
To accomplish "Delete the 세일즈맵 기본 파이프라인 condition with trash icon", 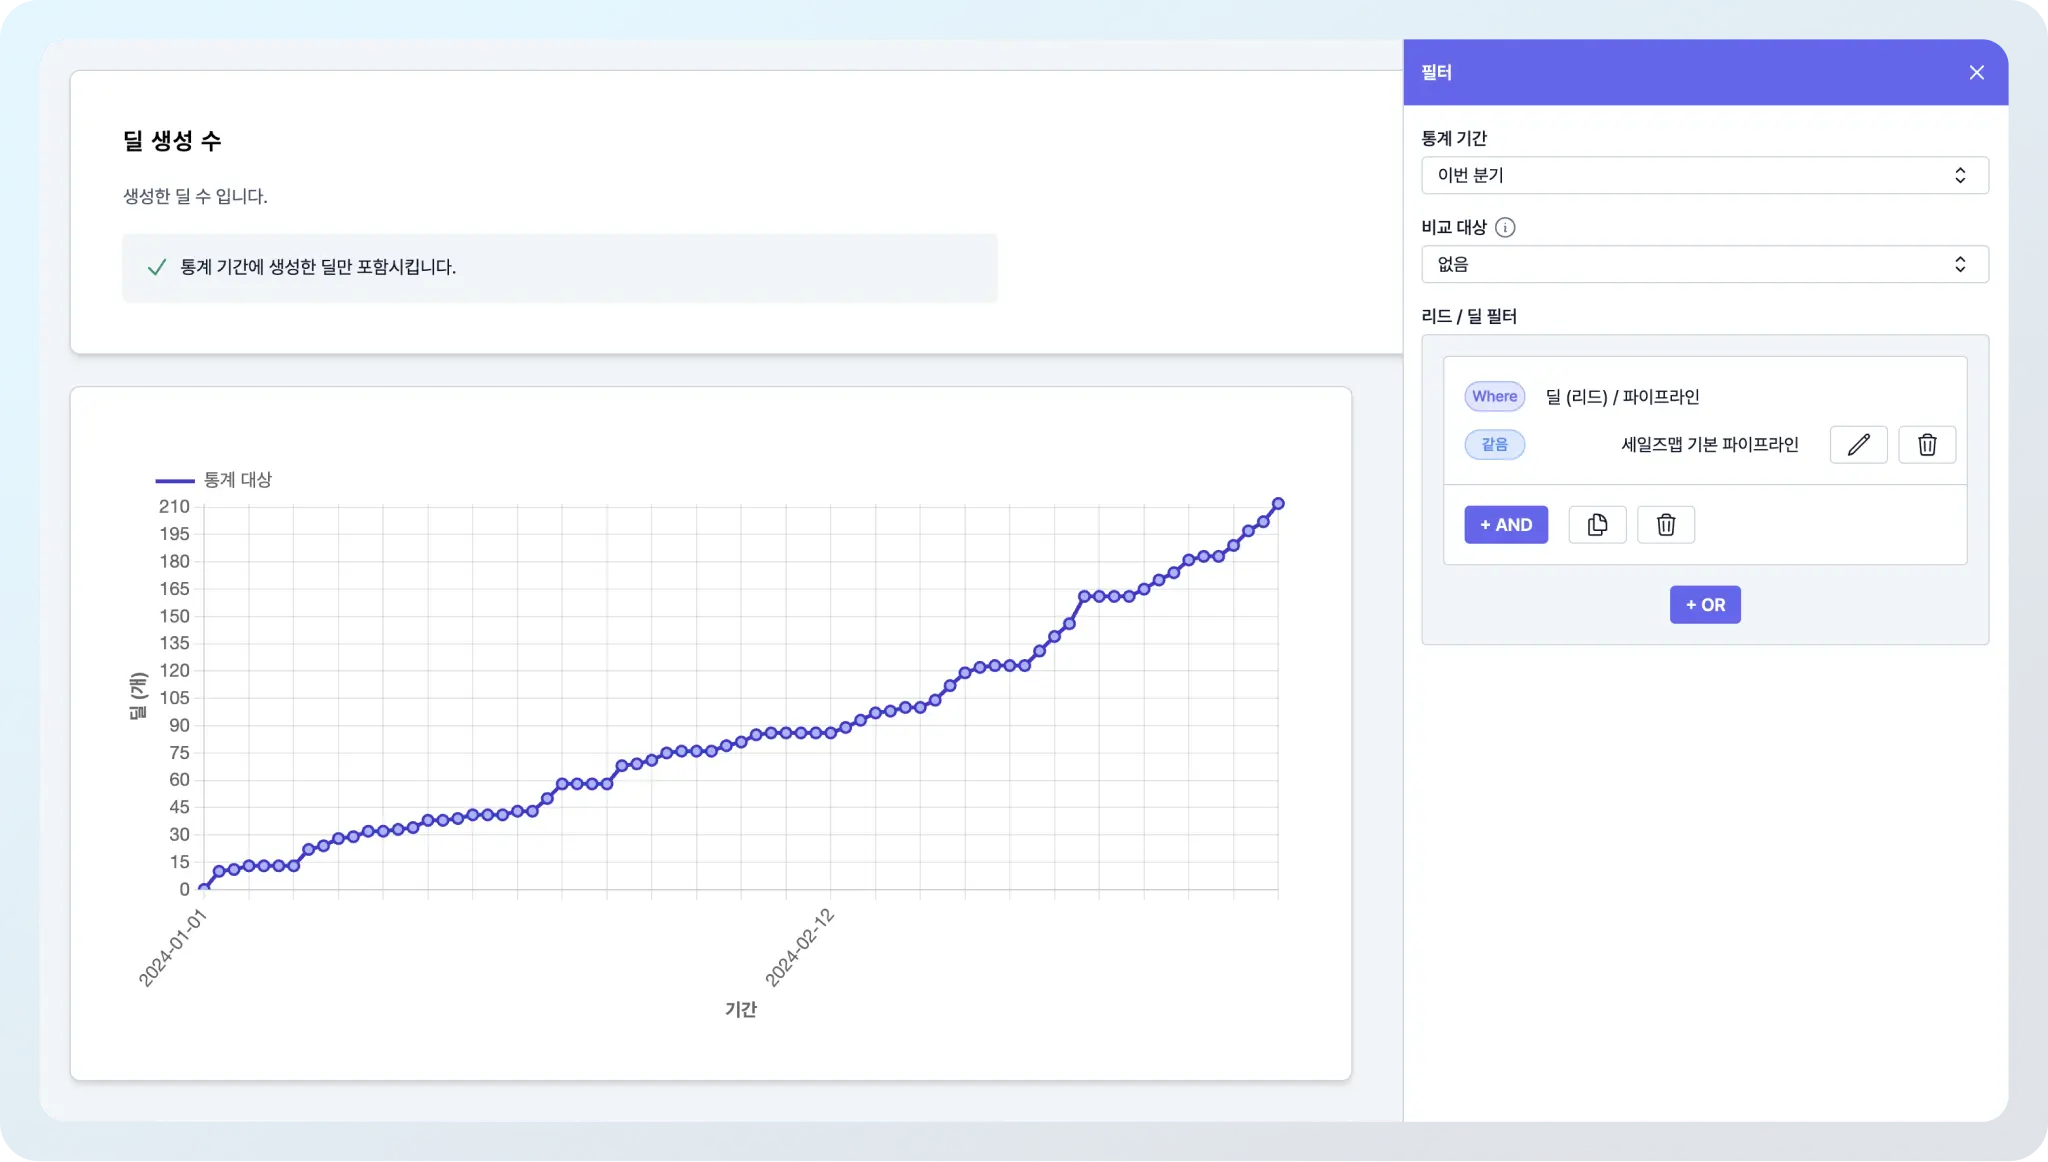I will click(x=1927, y=444).
